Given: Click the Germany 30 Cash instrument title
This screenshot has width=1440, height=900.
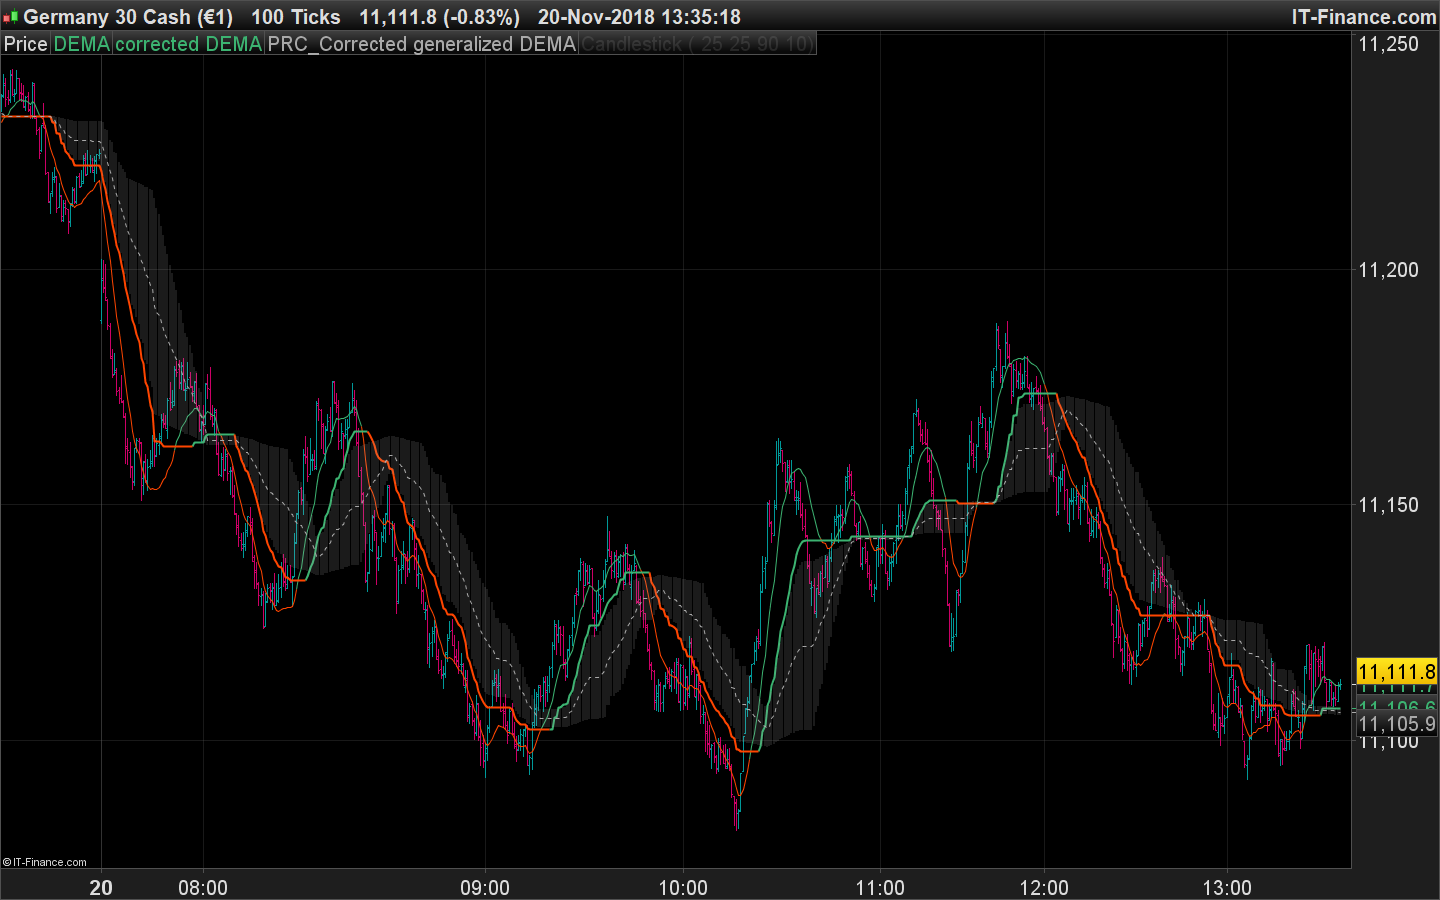Looking at the screenshot, I should coord(128,17).
